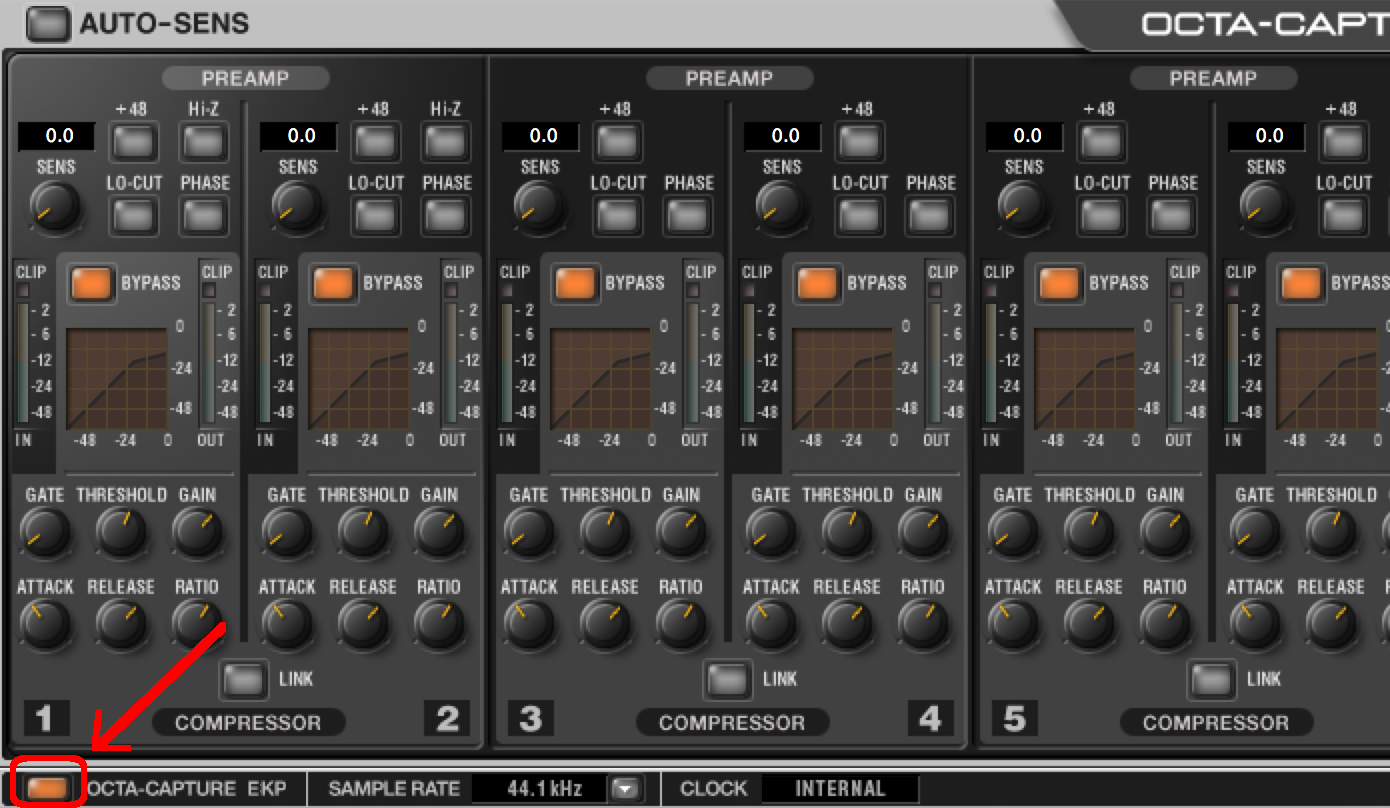
Task: Click the SENS knob on channel 5
Action: tap(1023, 206)
